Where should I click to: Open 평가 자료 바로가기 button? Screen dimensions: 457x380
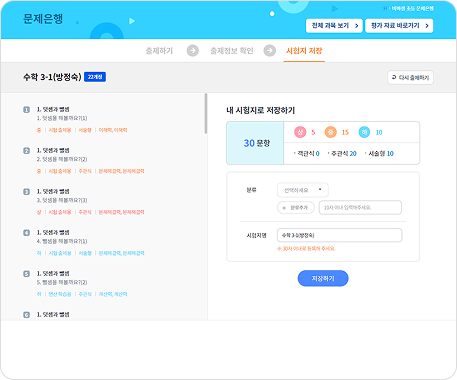tap(399, 26)
